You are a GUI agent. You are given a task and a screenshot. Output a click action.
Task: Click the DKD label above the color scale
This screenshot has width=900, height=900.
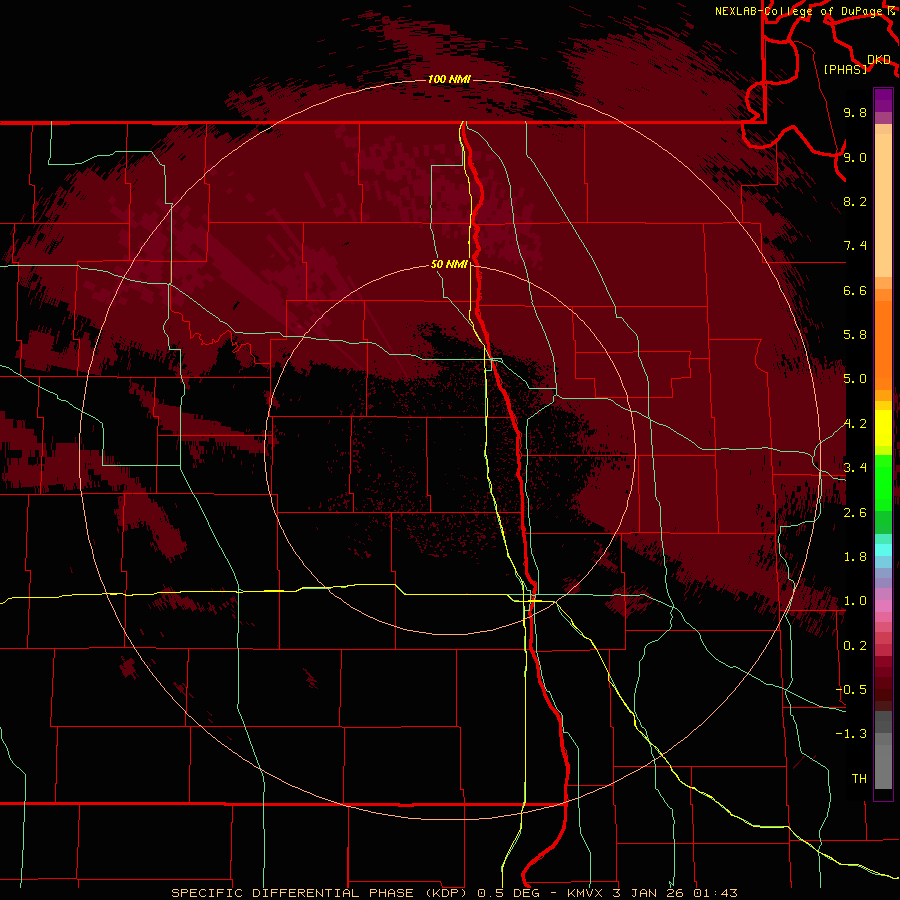(879, 60)
